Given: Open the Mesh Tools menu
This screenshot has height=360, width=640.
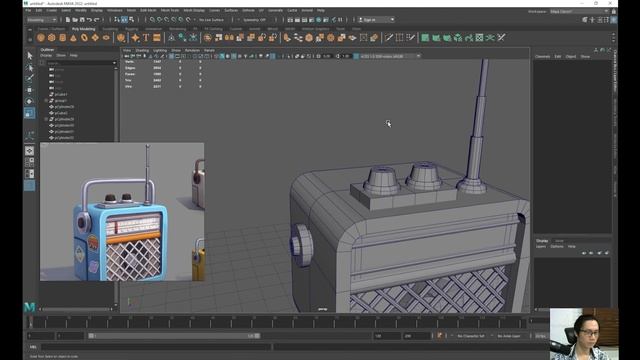Looking at the screenshot, I should coord(170,10).
